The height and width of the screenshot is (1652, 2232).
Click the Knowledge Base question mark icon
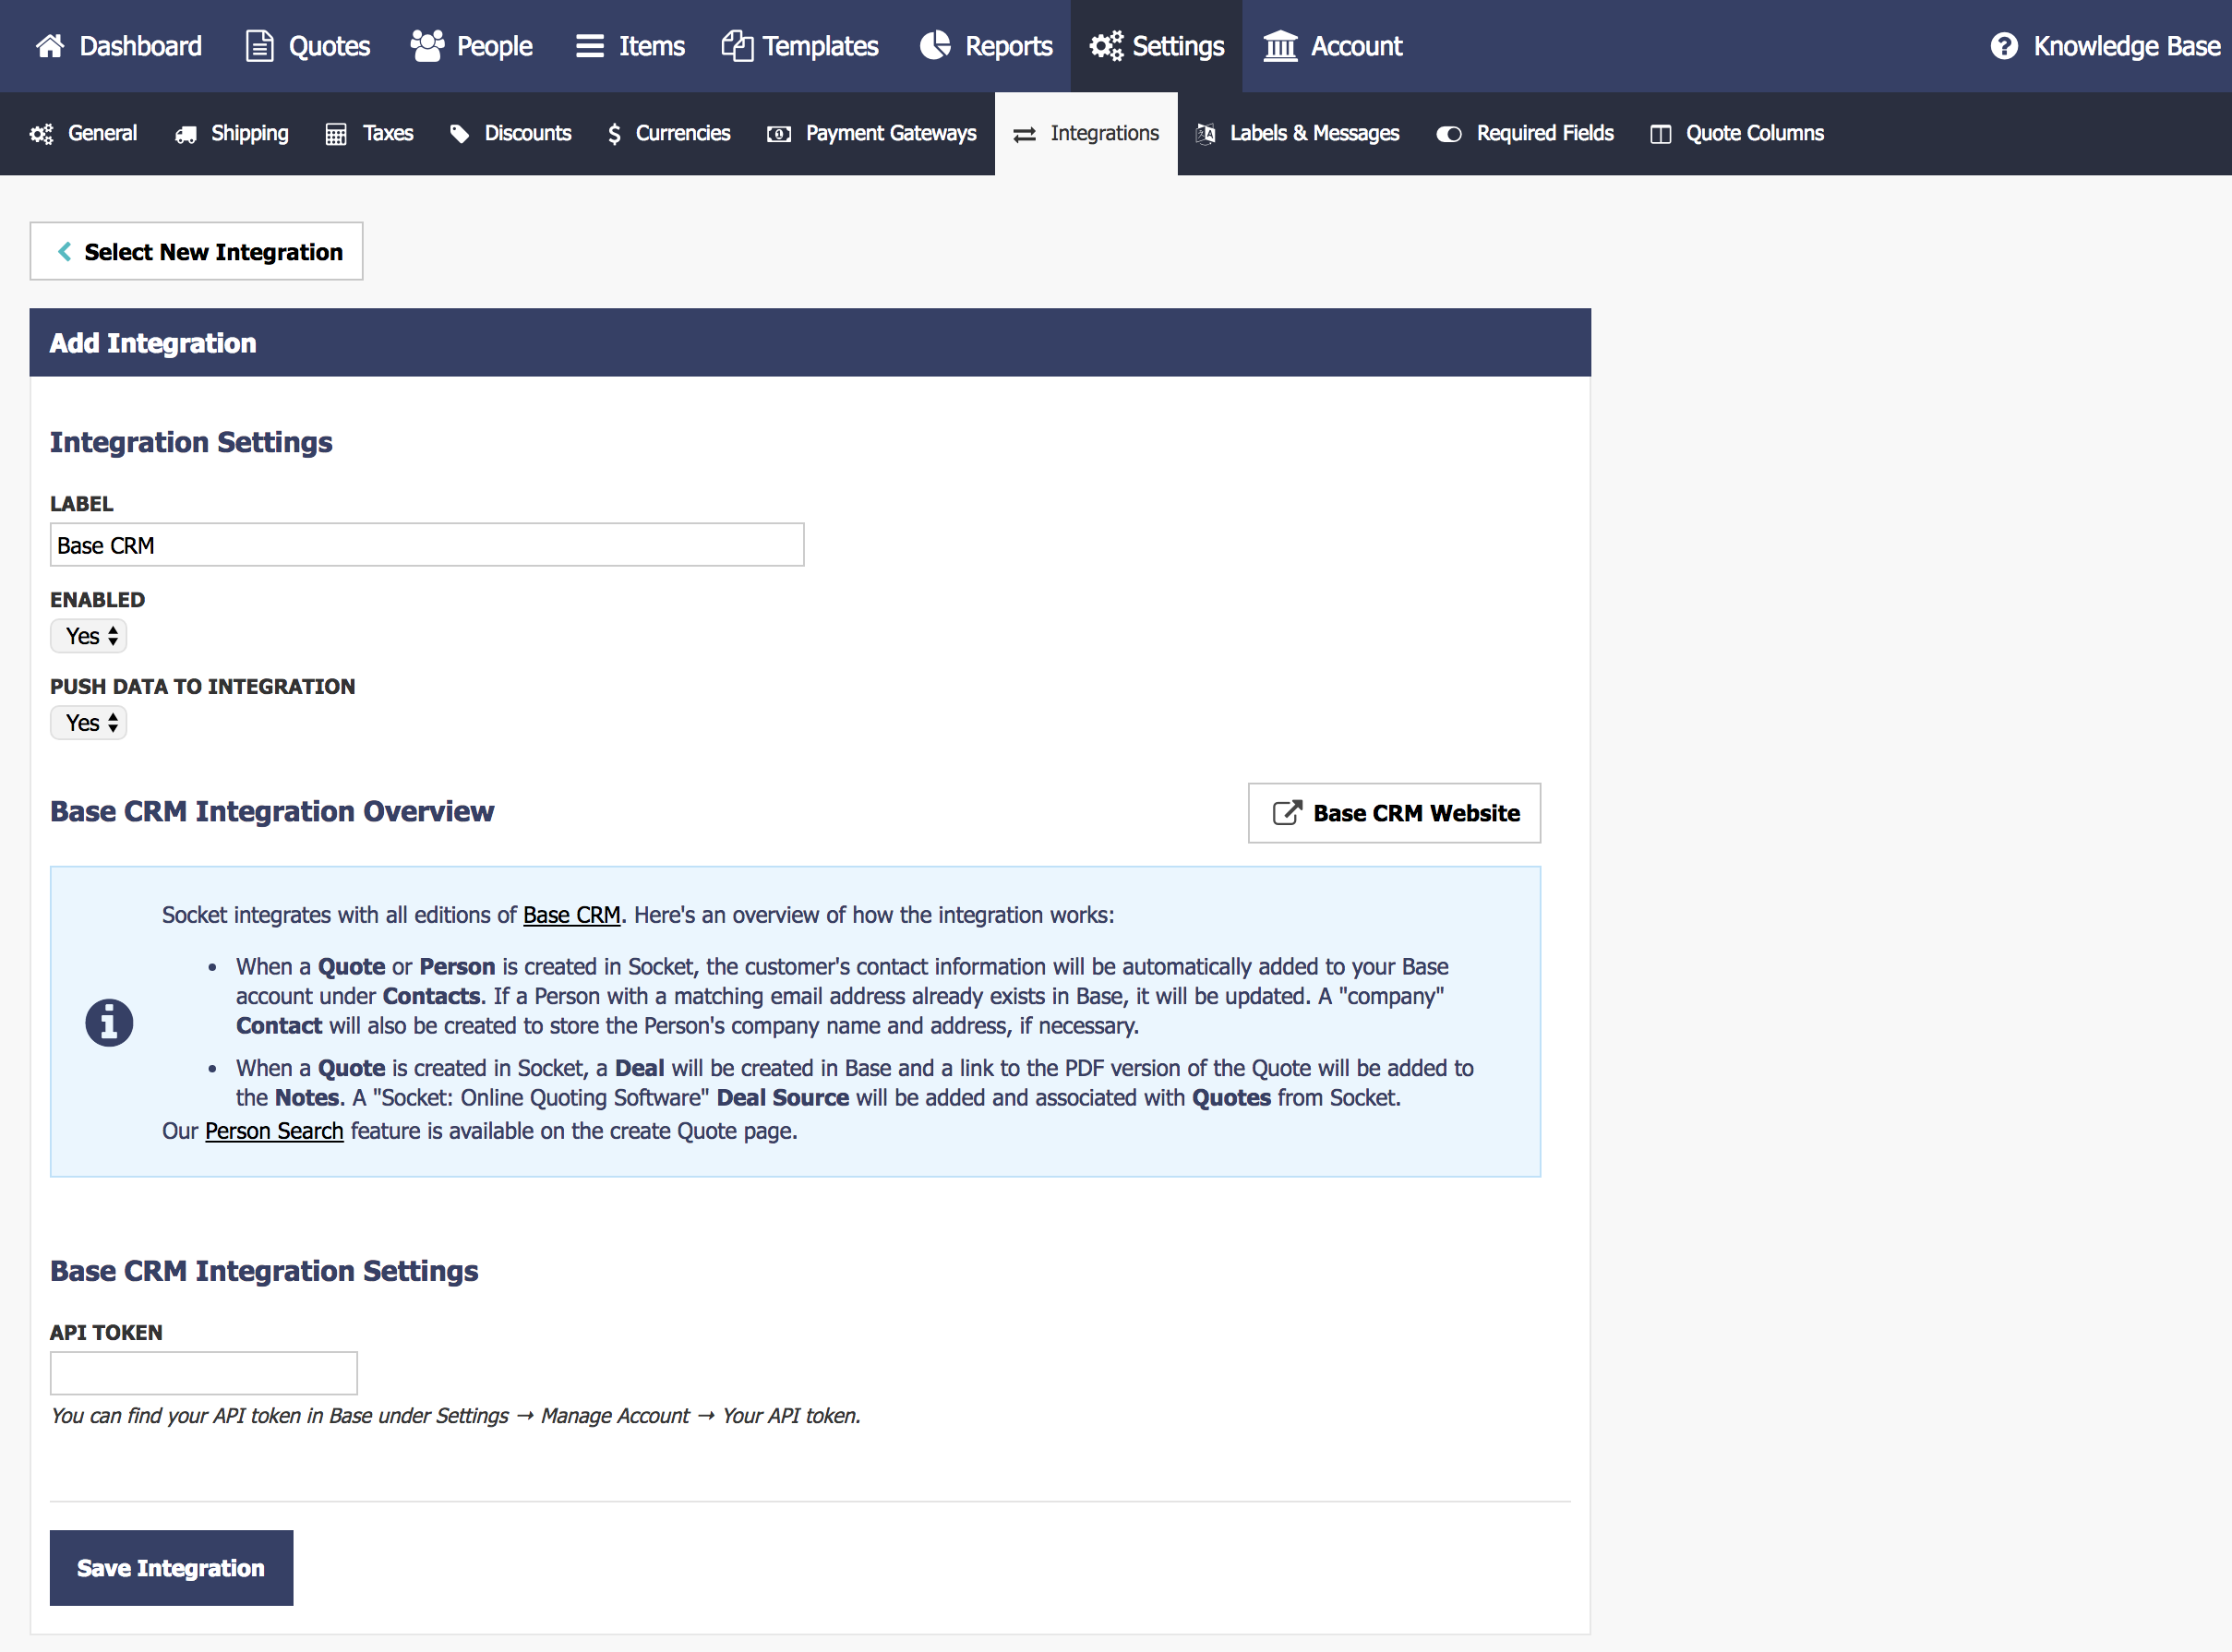[2004, 46]
